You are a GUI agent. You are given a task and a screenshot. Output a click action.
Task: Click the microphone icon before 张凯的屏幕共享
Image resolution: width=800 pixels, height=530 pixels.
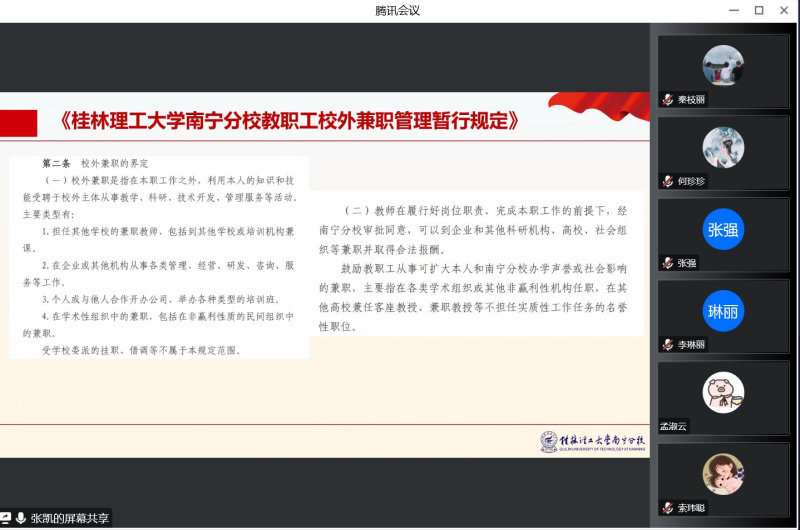21,518
